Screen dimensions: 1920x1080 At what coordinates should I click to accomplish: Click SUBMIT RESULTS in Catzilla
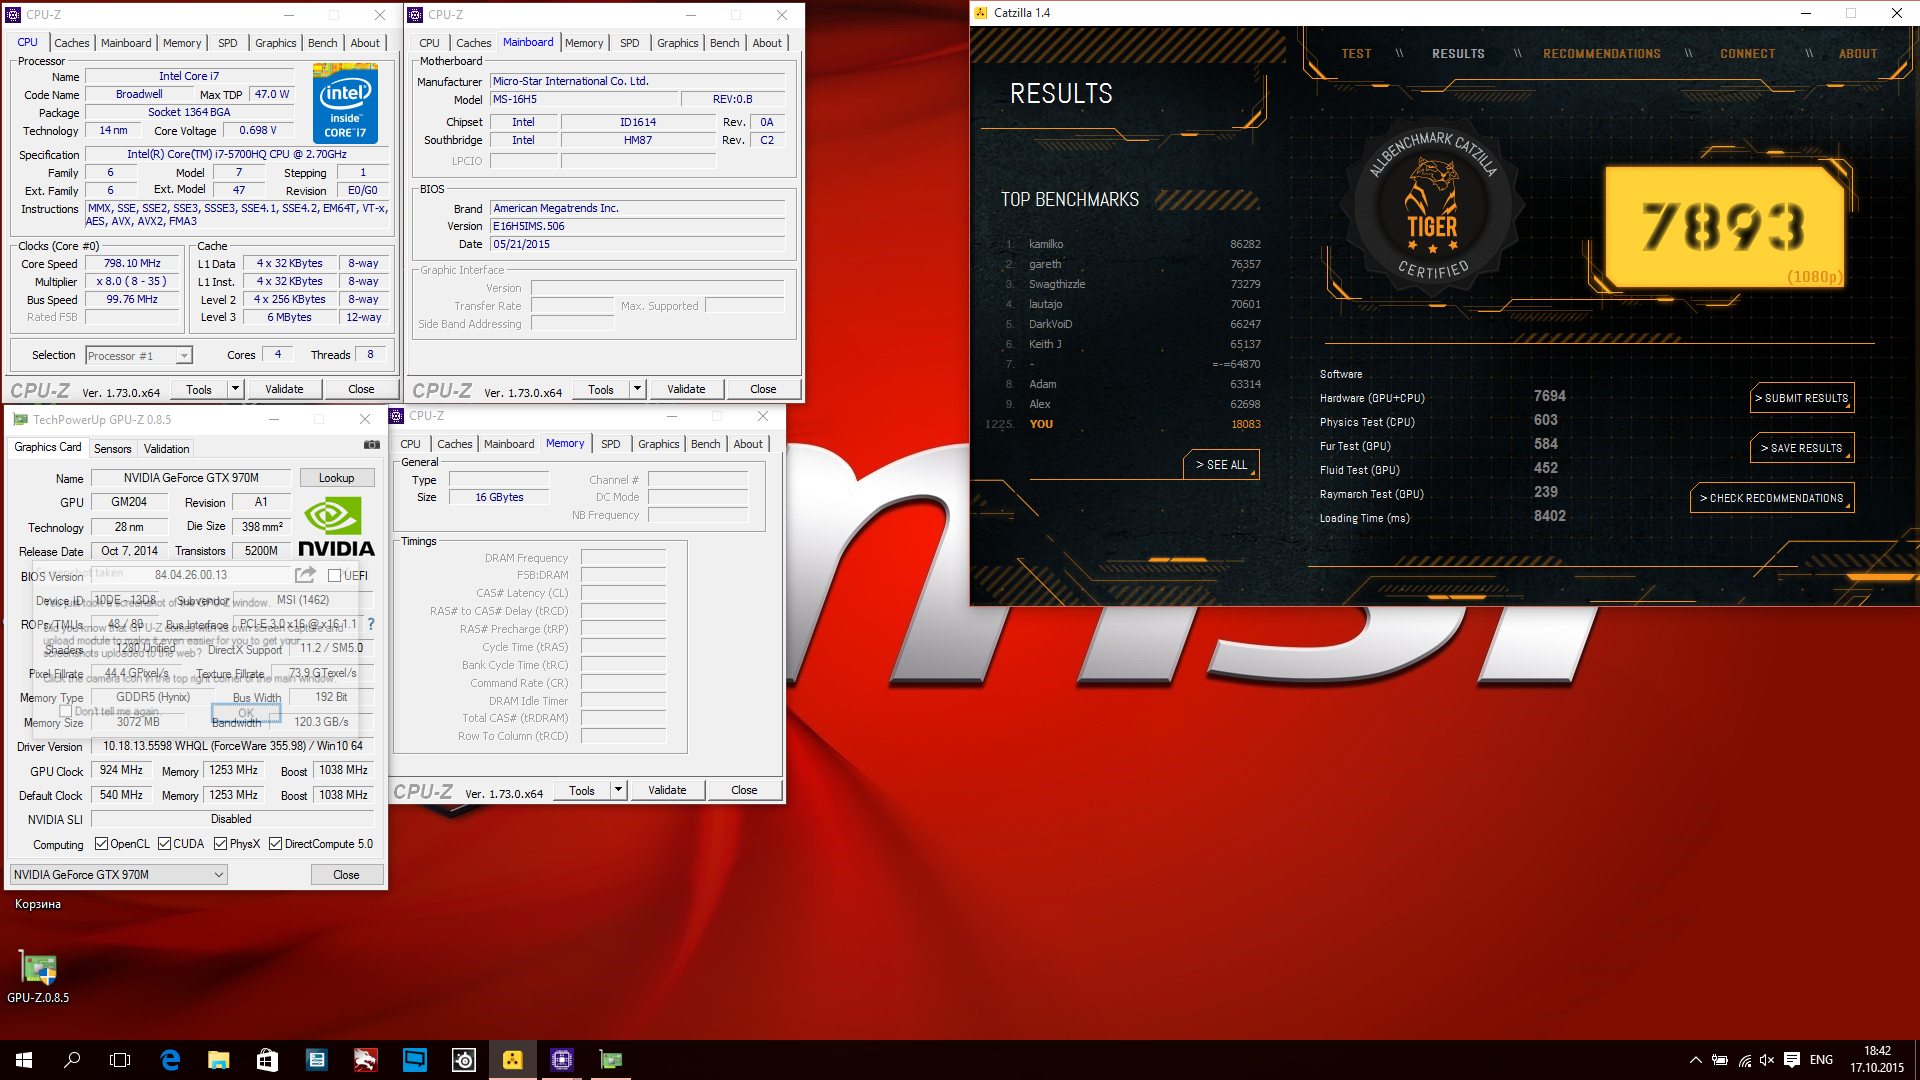[x=1802, y=398]
